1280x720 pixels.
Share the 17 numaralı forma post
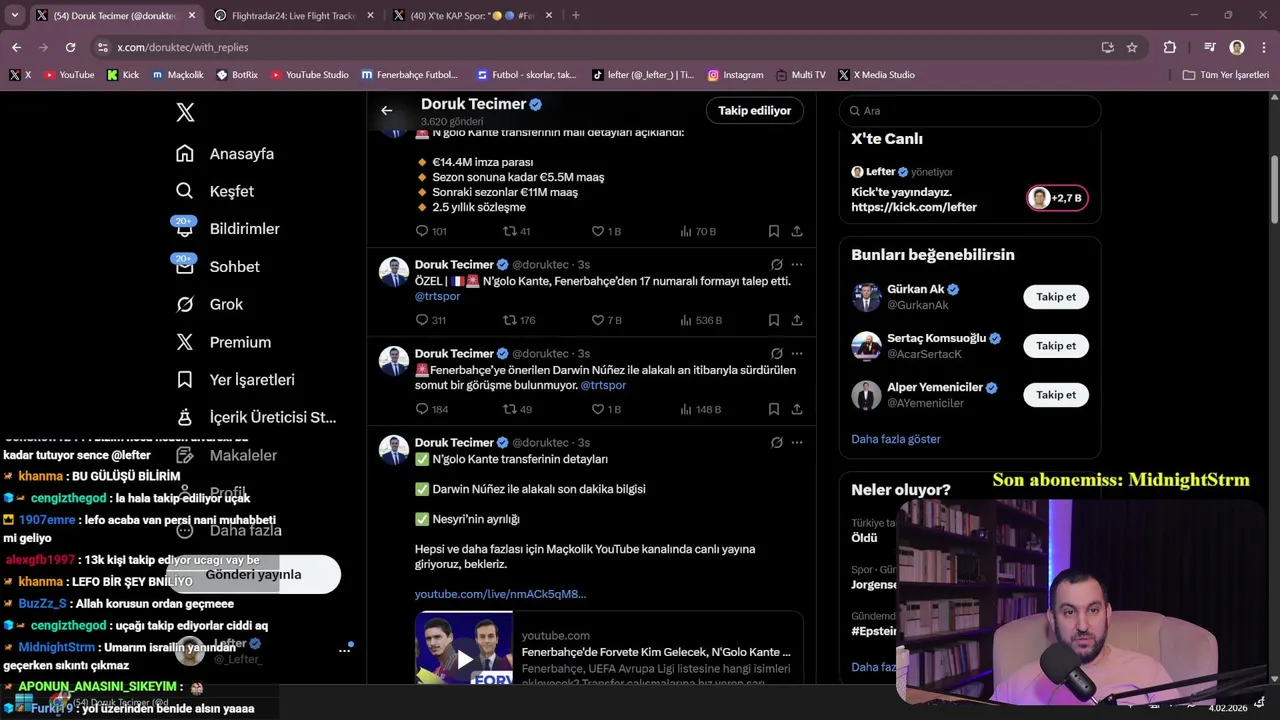(797, 320)
